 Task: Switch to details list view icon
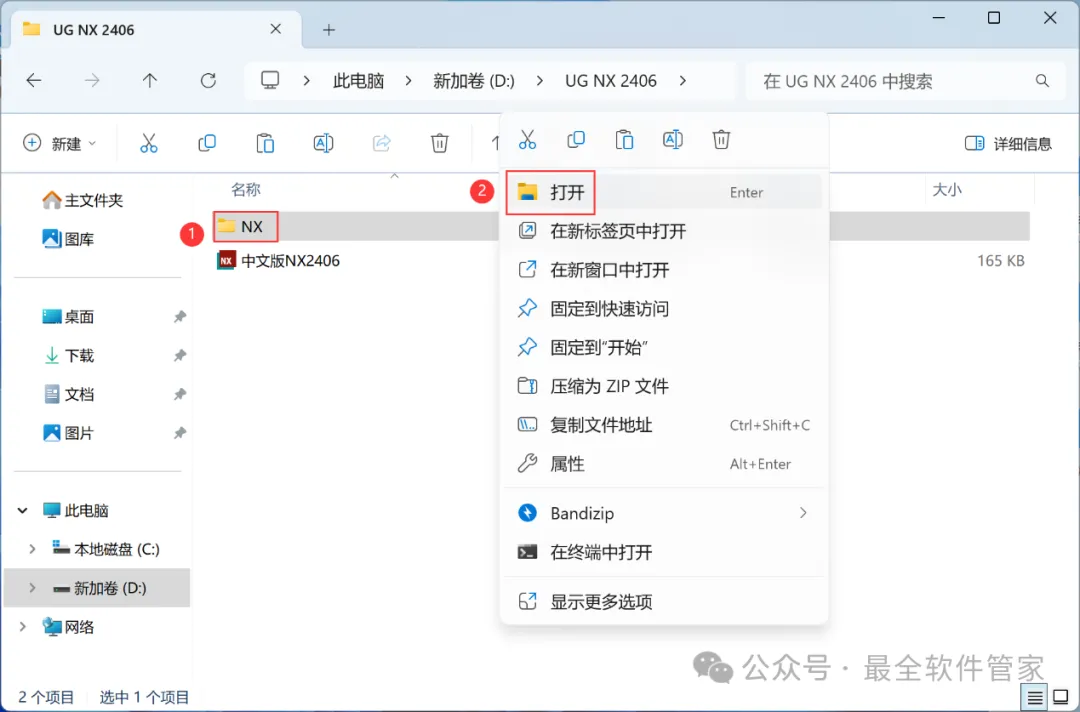click(x=1035, y=698)
